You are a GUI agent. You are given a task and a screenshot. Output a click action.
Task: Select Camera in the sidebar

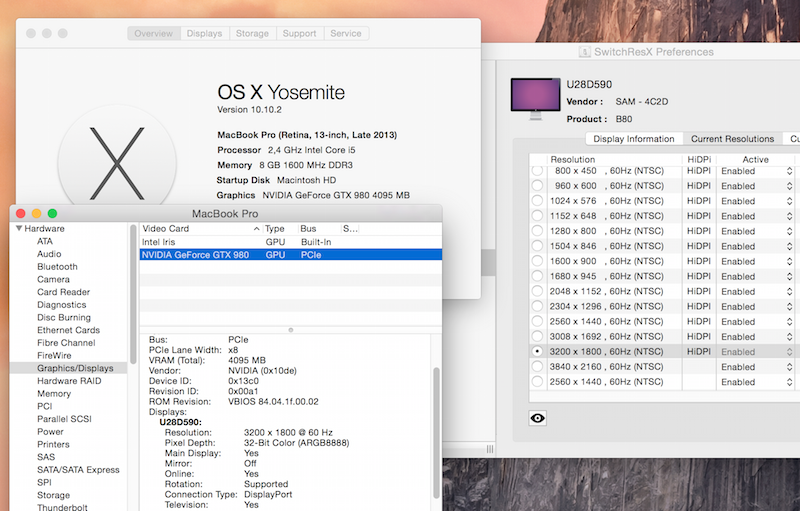tap(53, 279)
